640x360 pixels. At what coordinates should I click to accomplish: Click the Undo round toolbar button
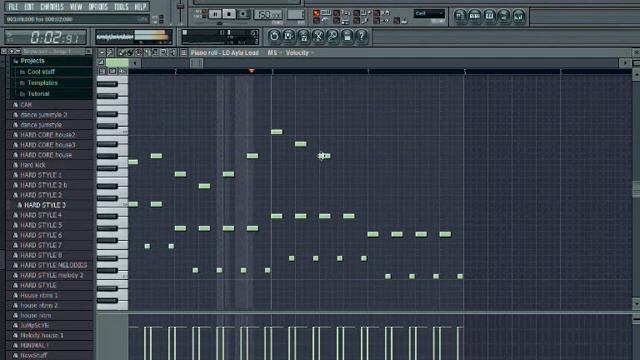(274, 36)
